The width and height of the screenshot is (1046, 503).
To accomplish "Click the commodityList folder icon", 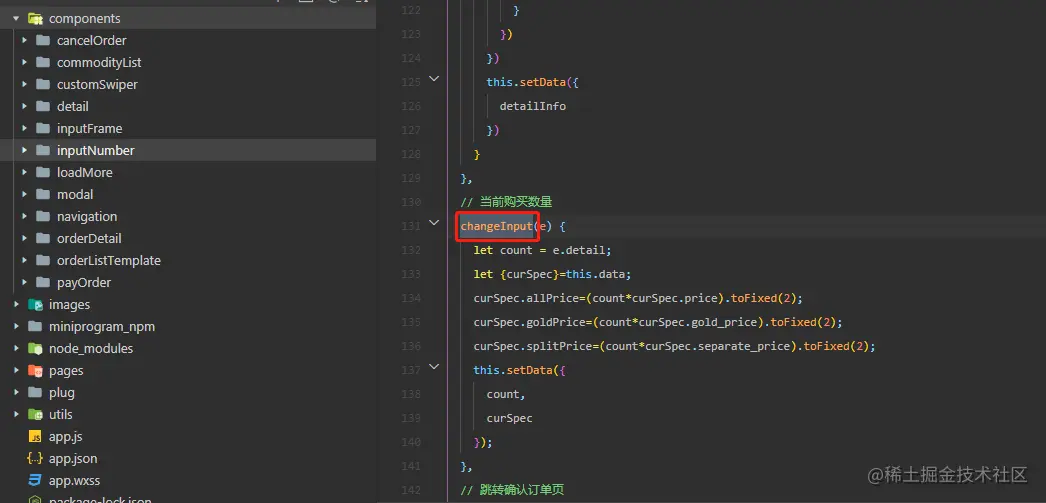I will (43, 63).
